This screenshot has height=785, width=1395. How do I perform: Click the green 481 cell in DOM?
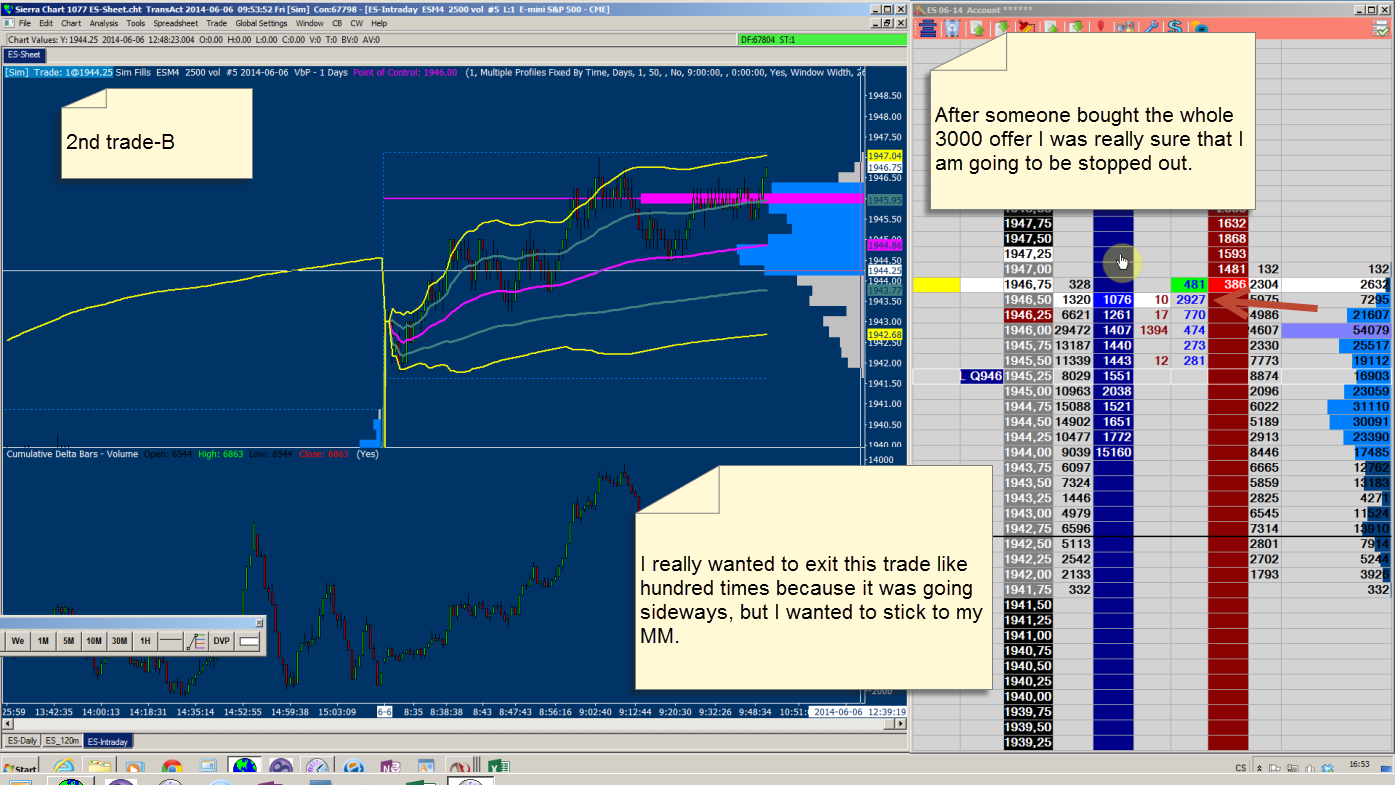[1190, 285]
